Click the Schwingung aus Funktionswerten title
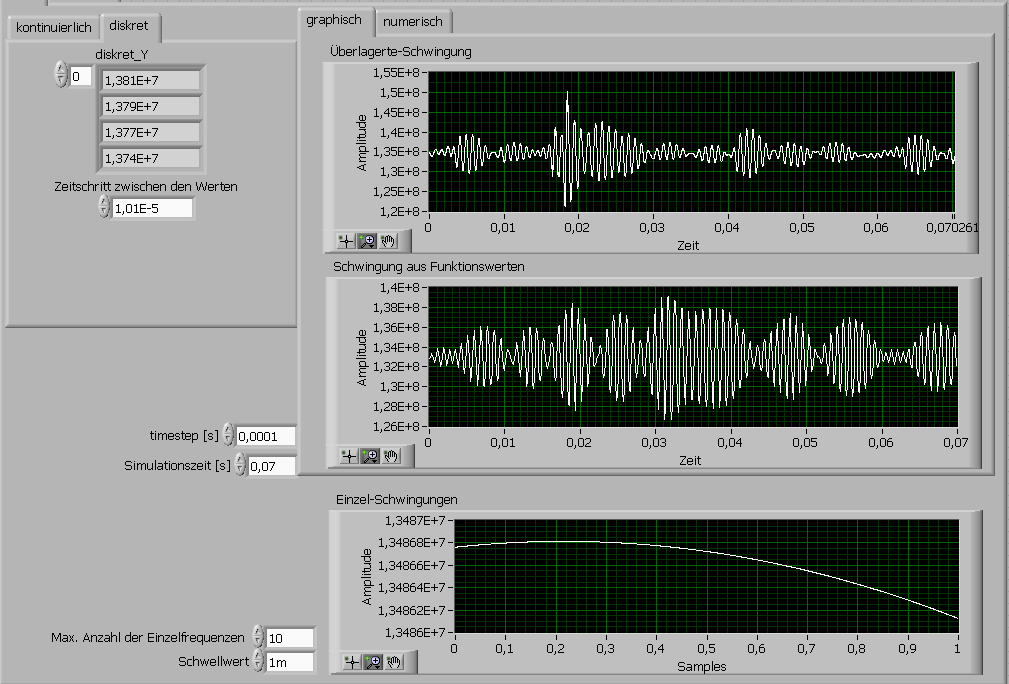1009x684 pixels. [x=429, y=266]
